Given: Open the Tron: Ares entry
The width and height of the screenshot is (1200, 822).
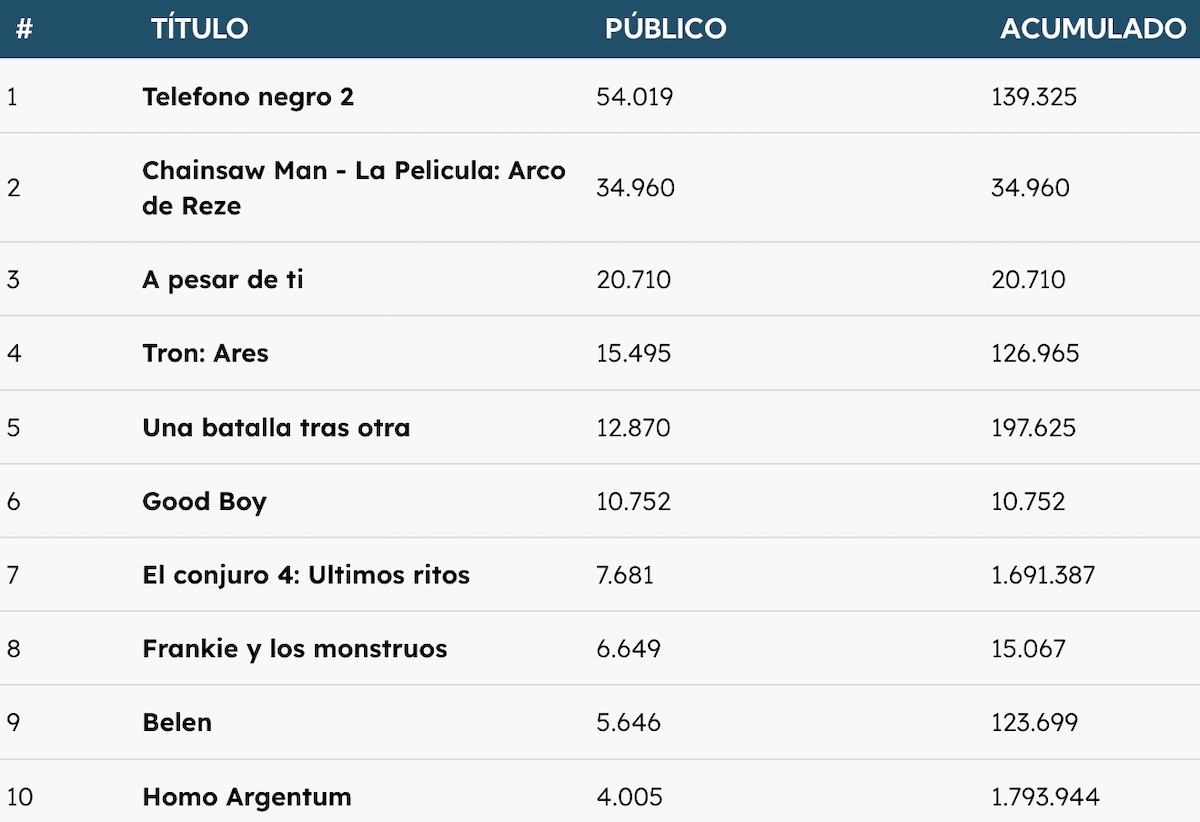Looking at the screenshot, I should tap(205, 353).
